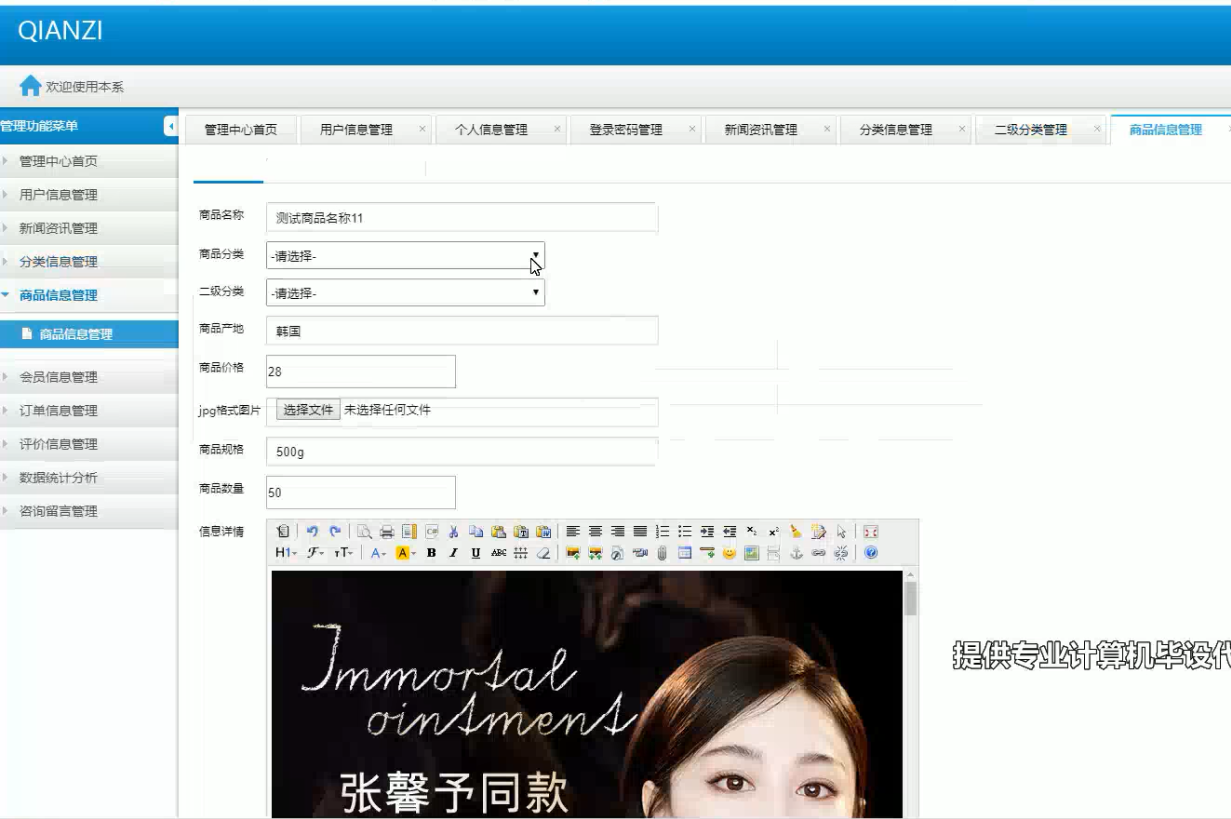The width and height of the screenshot is (1231, 819).
Task: Open the font family dropdown in the editor
Action: point(315,553)
